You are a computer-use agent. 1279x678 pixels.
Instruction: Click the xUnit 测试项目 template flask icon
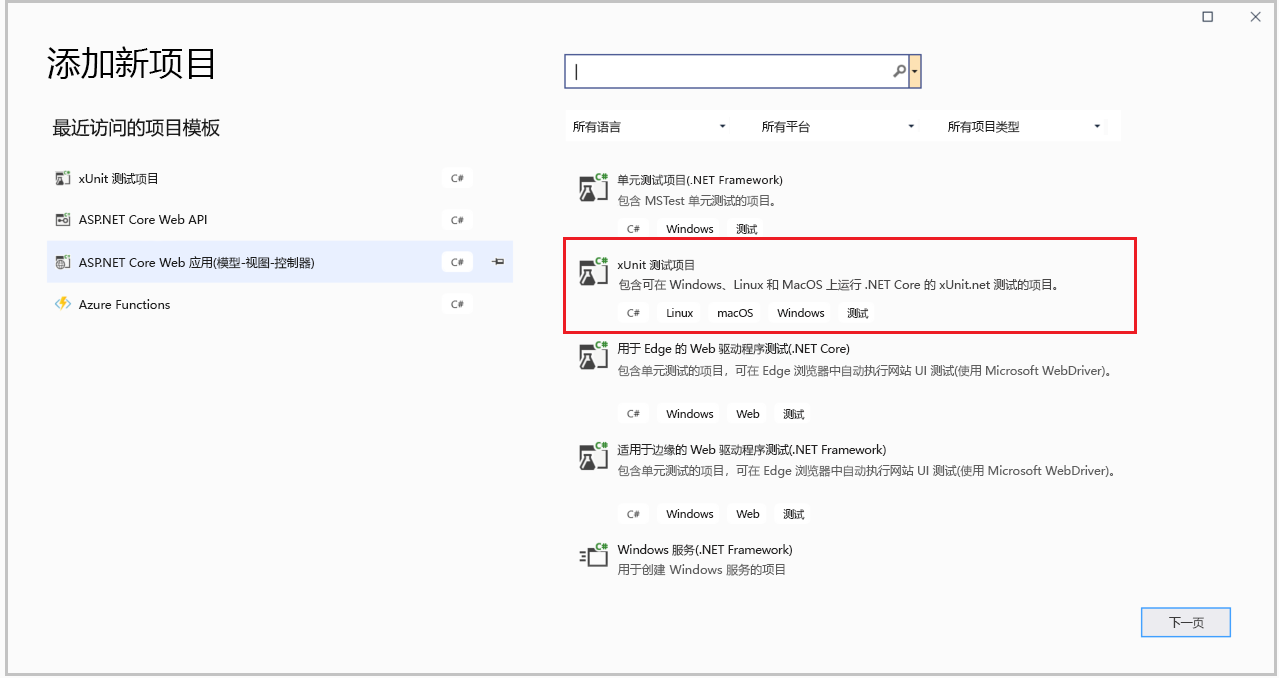click(594, 273)
